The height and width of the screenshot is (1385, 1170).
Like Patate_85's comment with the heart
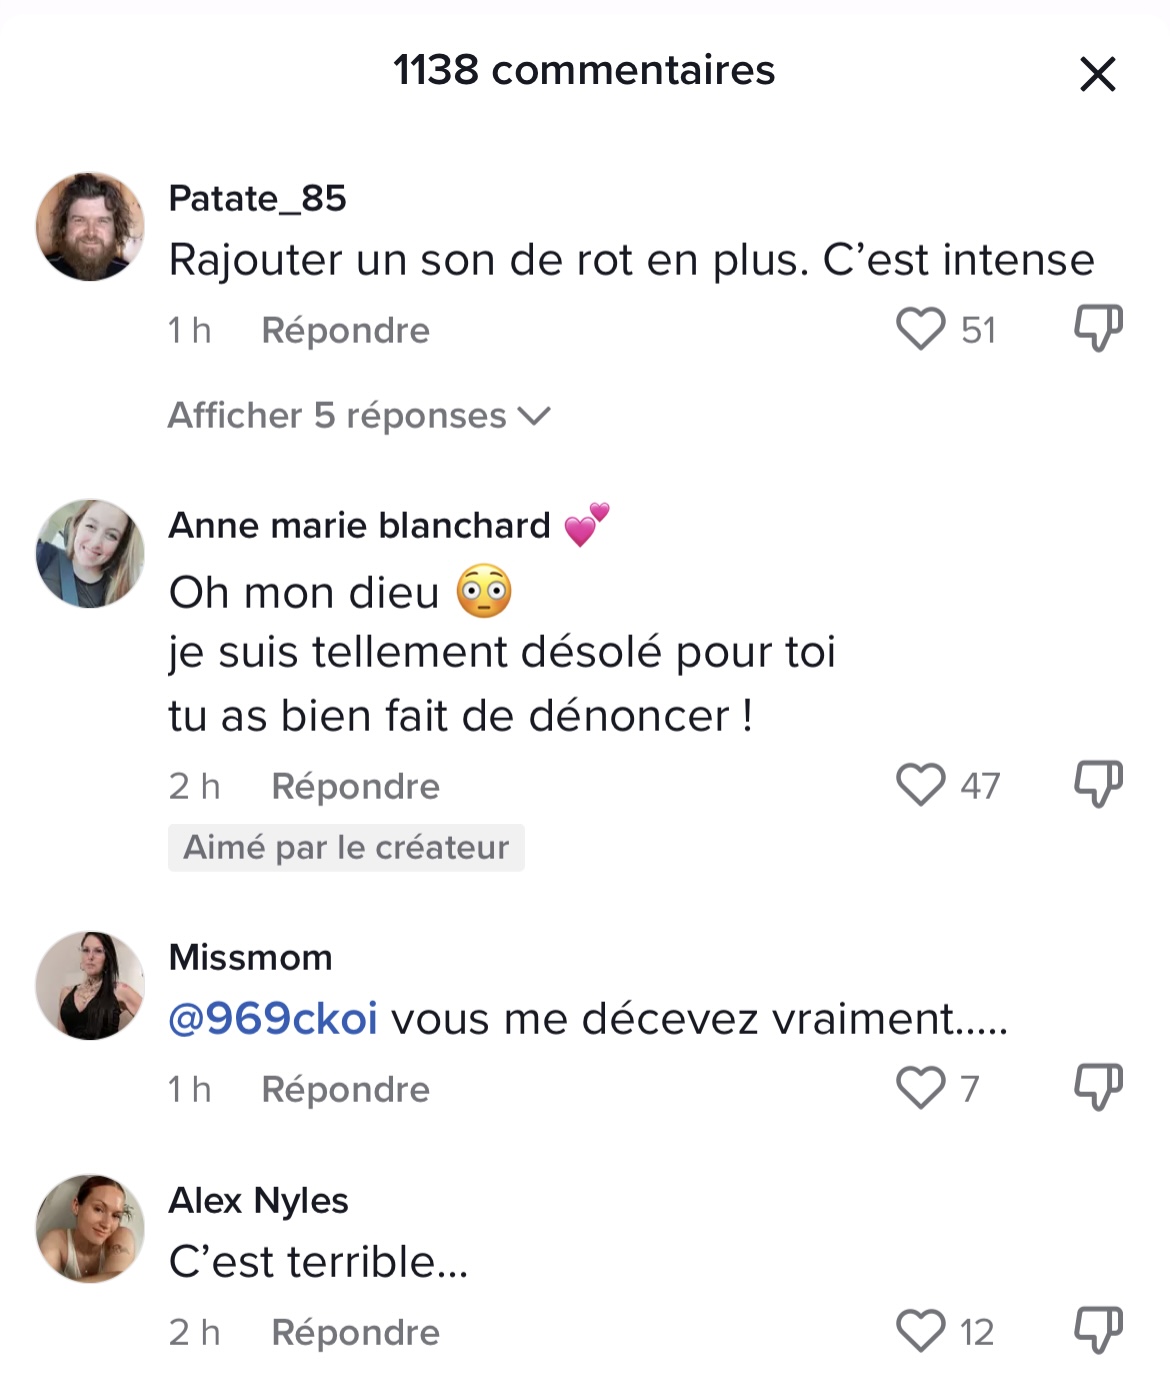920,329
